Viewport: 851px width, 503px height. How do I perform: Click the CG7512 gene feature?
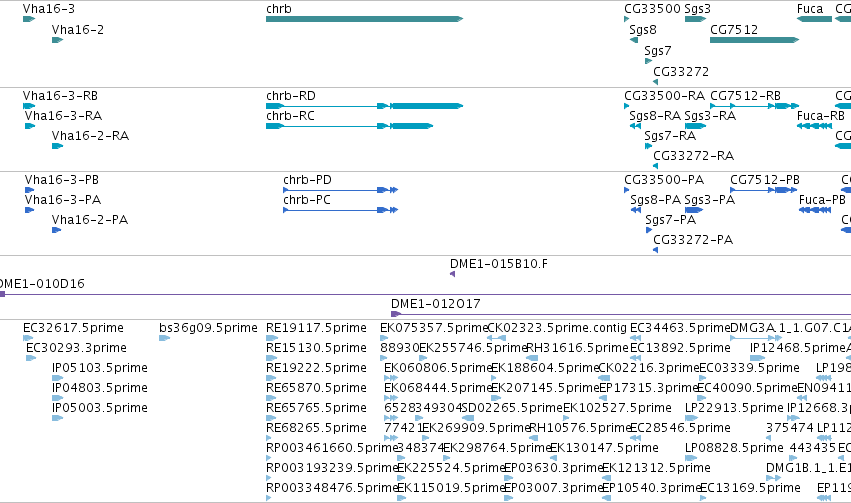tap(754, 40)
